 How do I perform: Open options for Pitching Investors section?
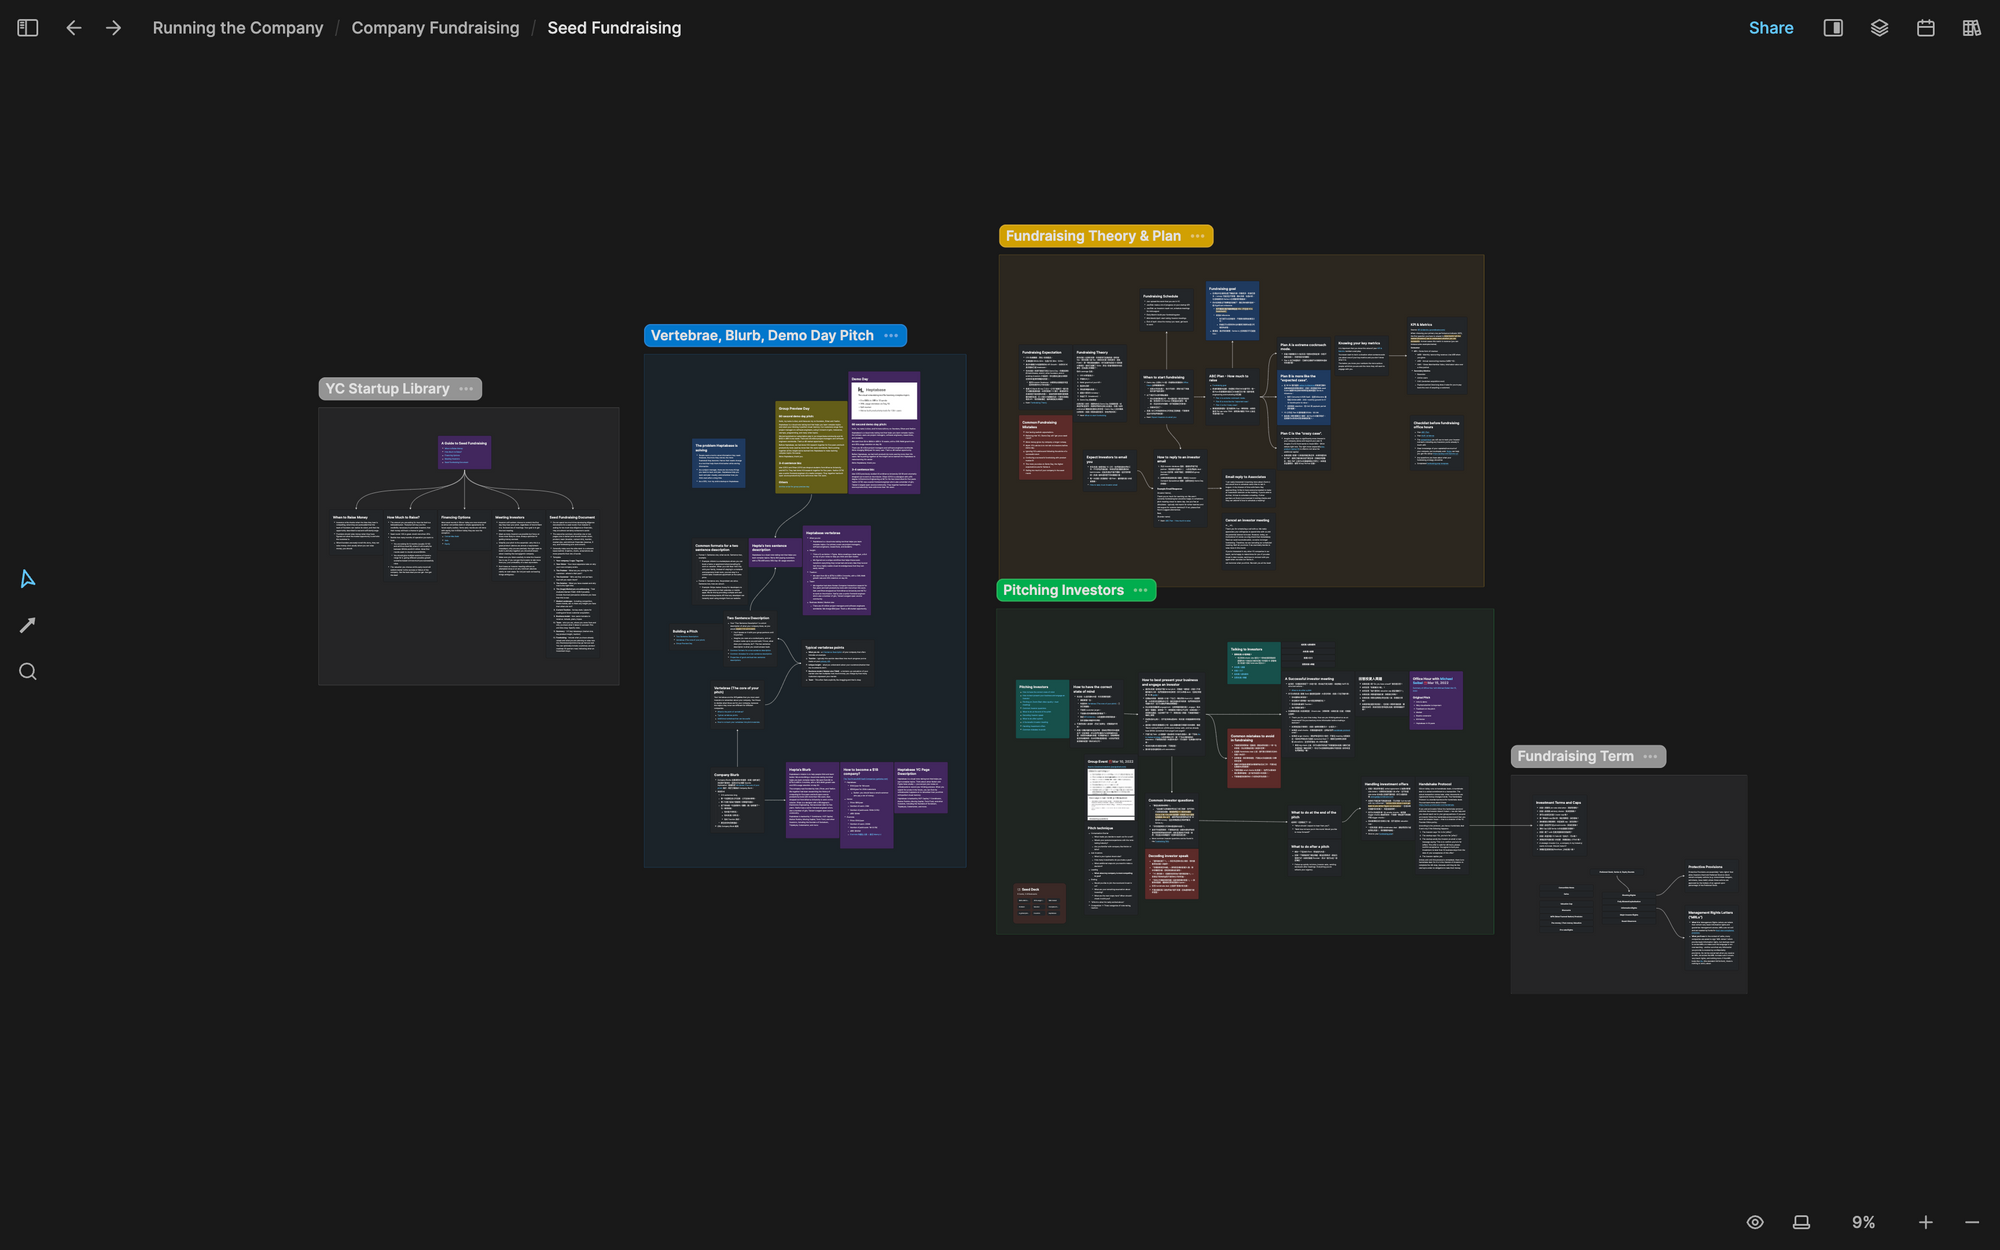click(x=1141, y=590)
